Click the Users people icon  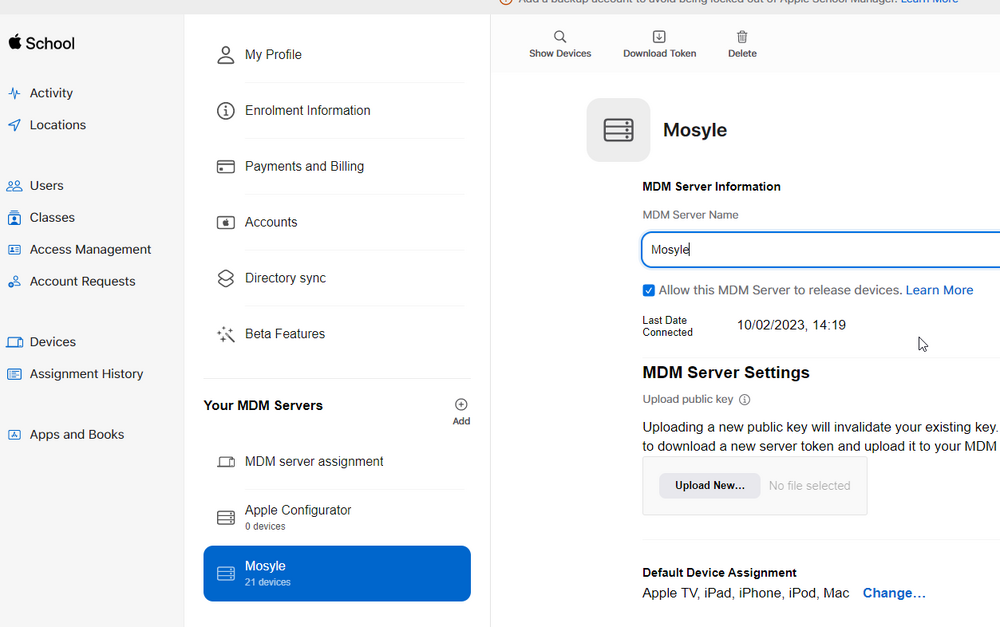coord(14,186)
